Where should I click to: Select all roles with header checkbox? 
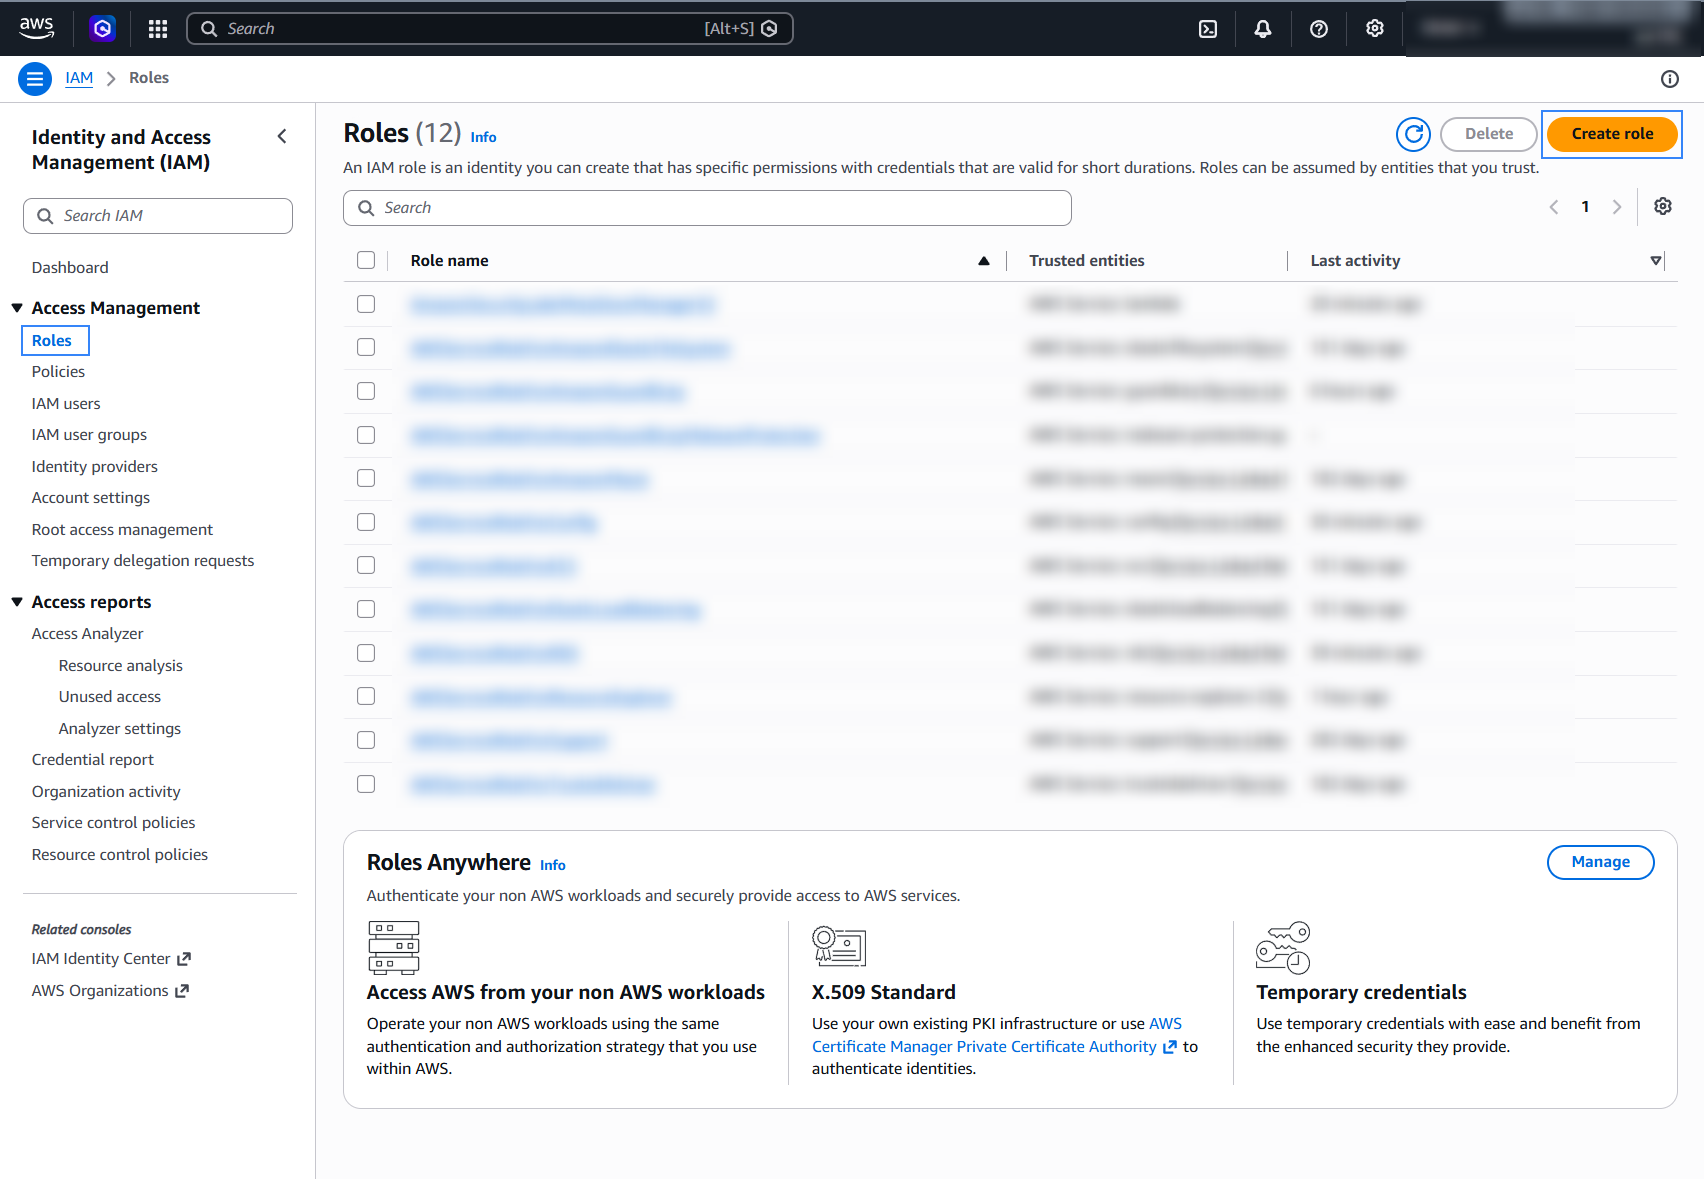pyautogui.click(x=366, y=260)
